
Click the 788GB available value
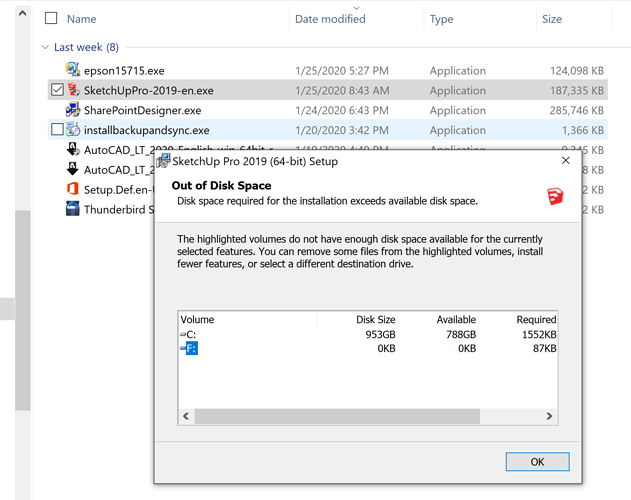[x=461, y=335]
